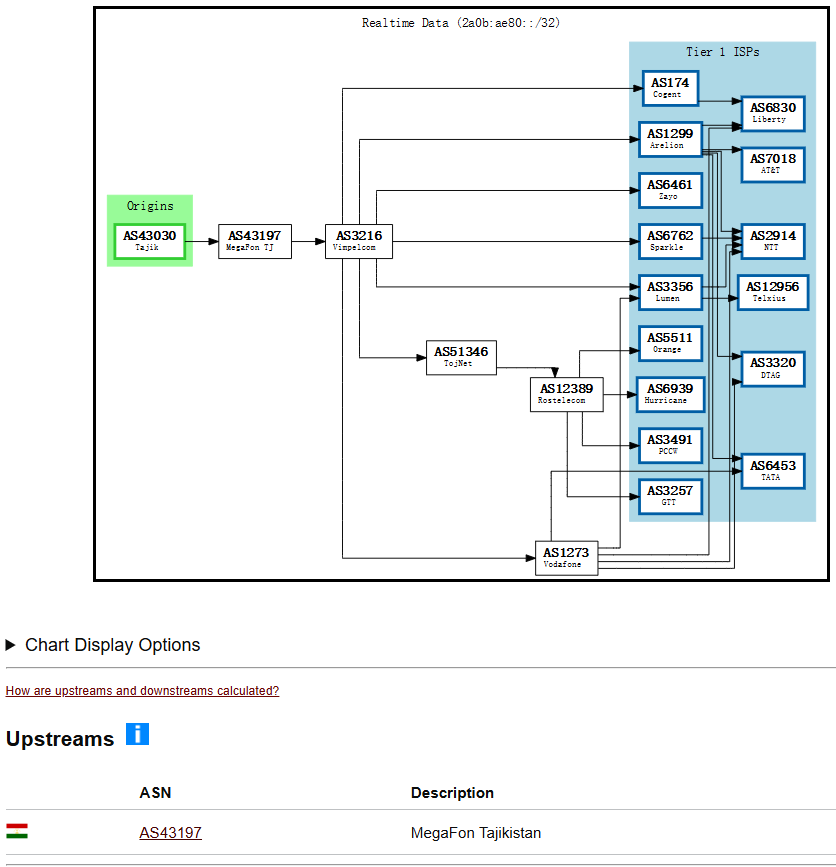Click the AS1273 Vodafone node

point(567,558)
